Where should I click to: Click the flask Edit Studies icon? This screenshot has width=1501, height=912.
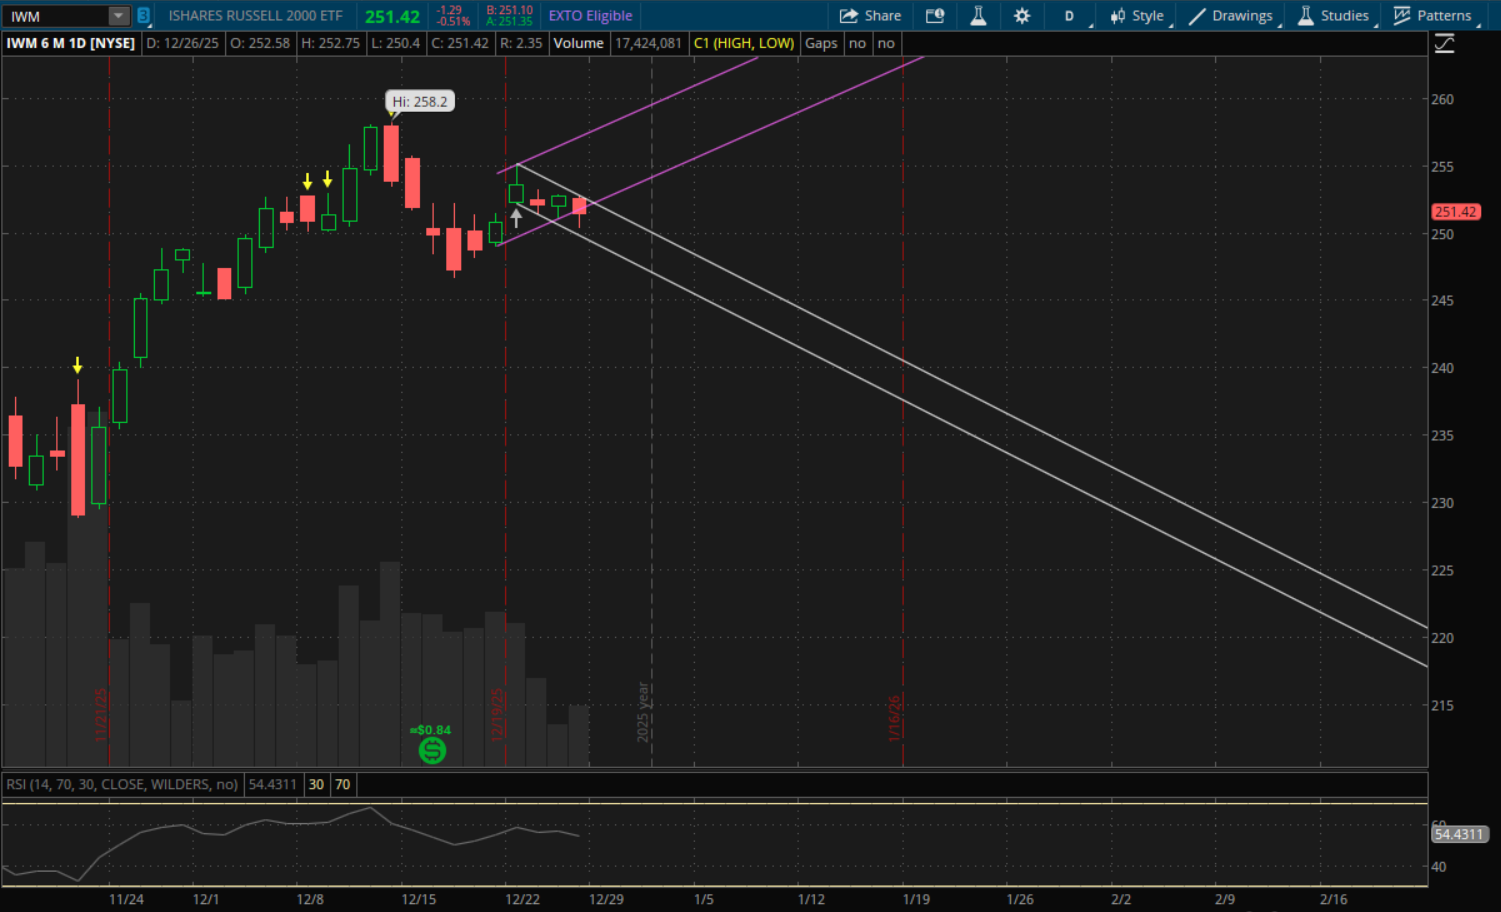coord(978,16)
